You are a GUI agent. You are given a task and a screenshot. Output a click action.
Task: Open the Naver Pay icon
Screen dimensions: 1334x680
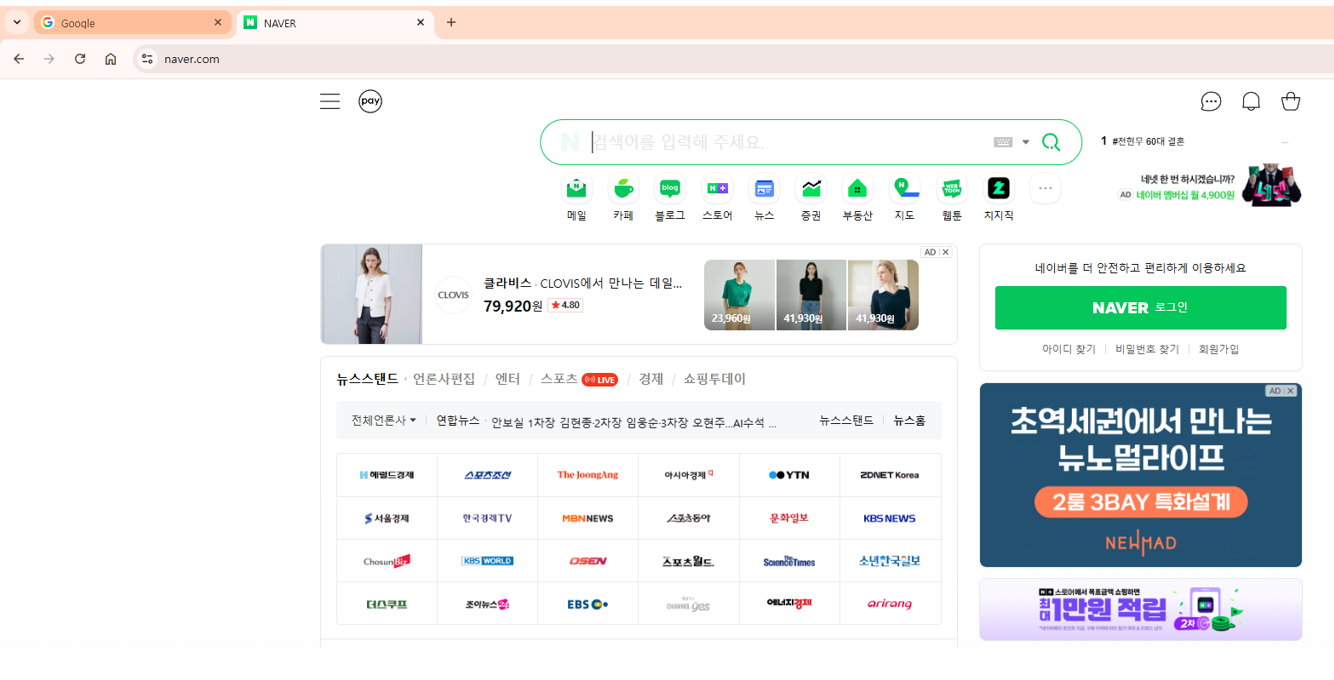tap(370, 101)
